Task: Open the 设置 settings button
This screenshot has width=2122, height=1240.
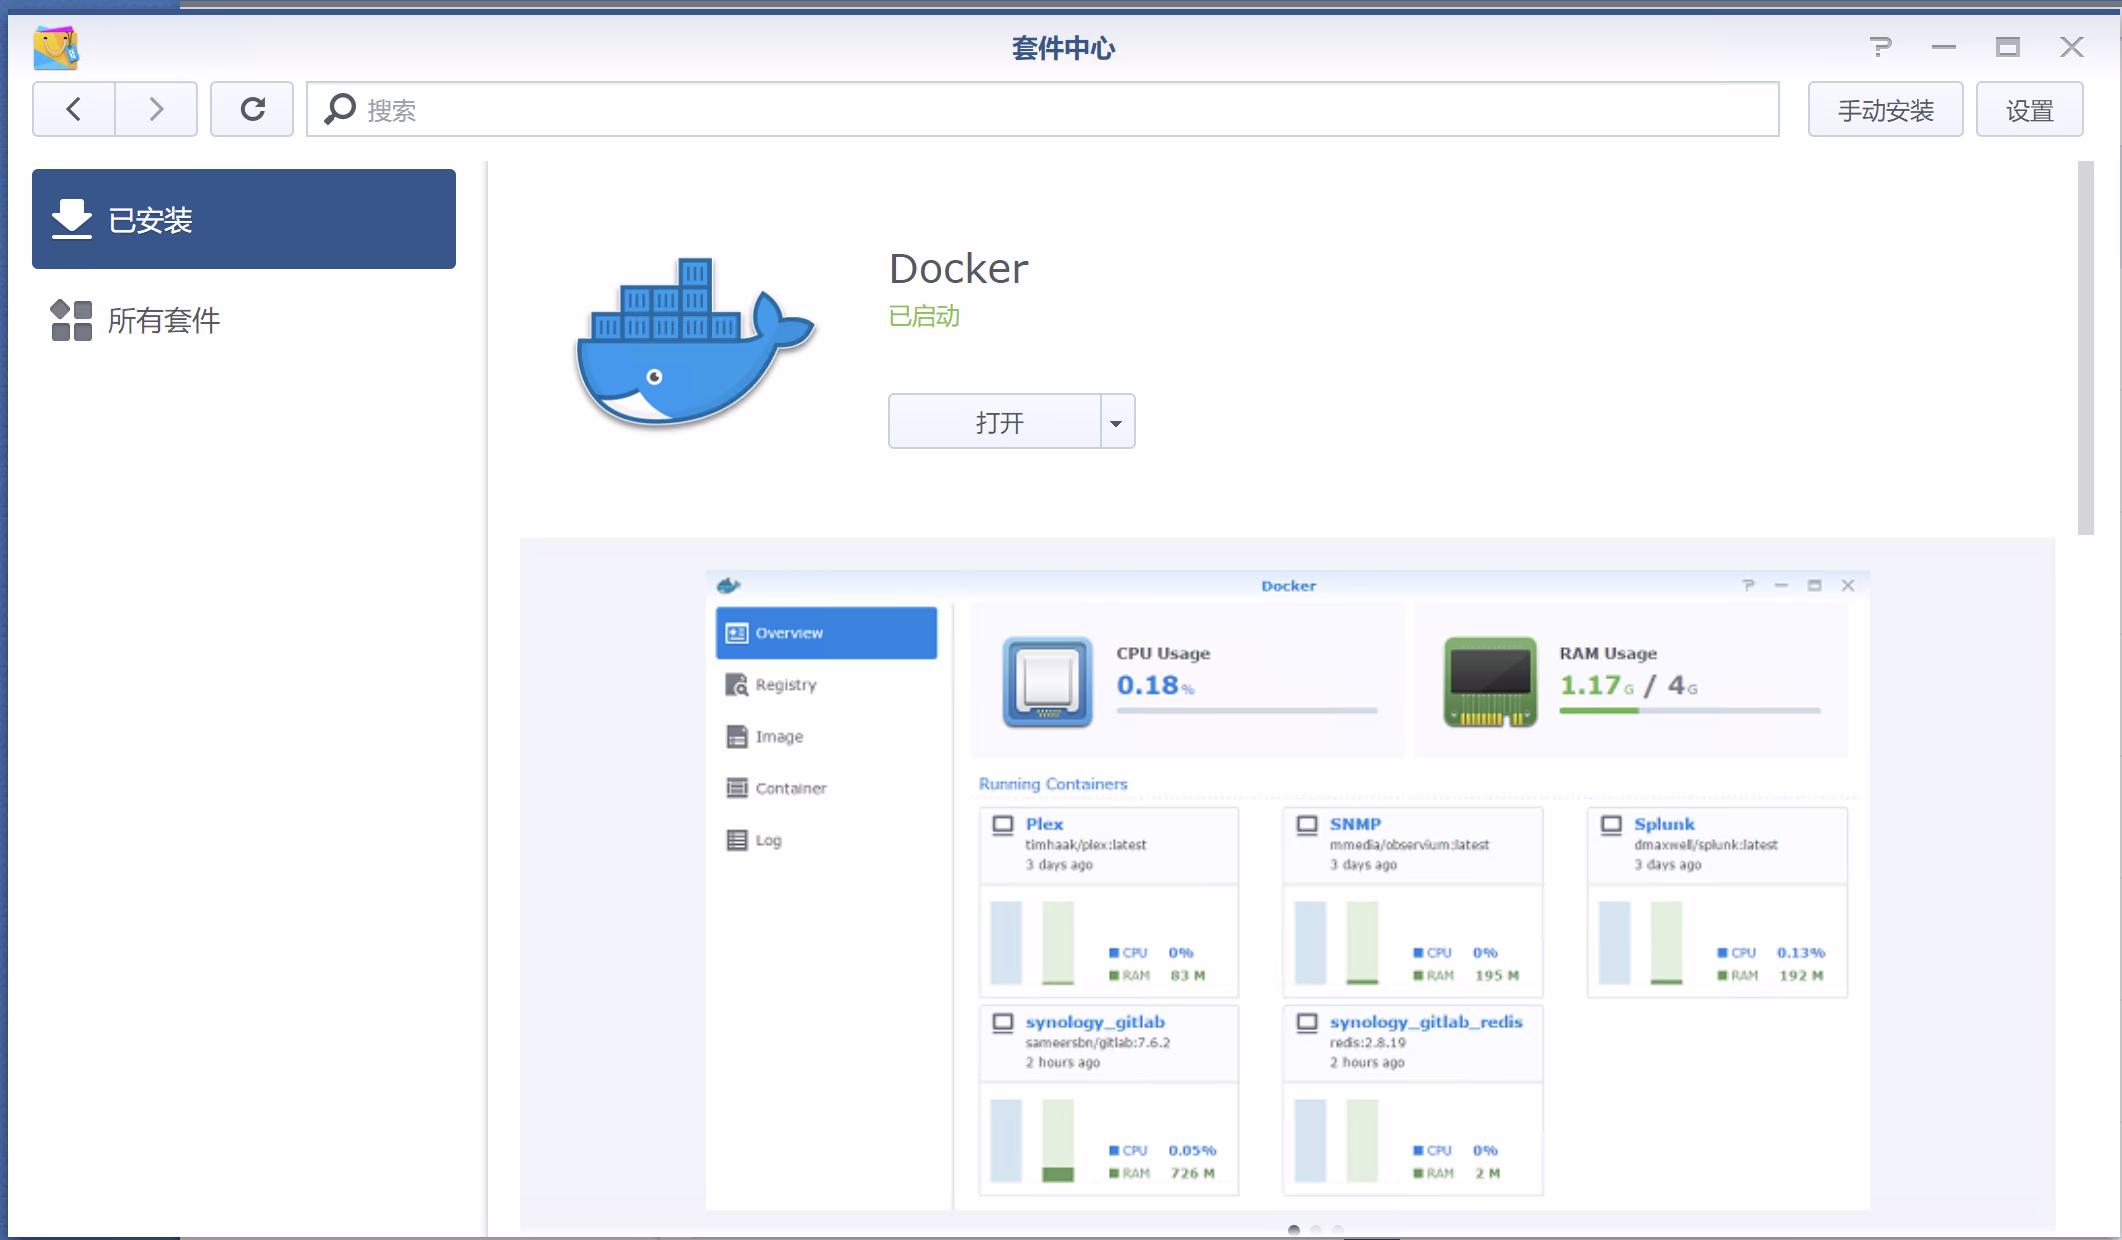Action: [x=2029, y=110]
